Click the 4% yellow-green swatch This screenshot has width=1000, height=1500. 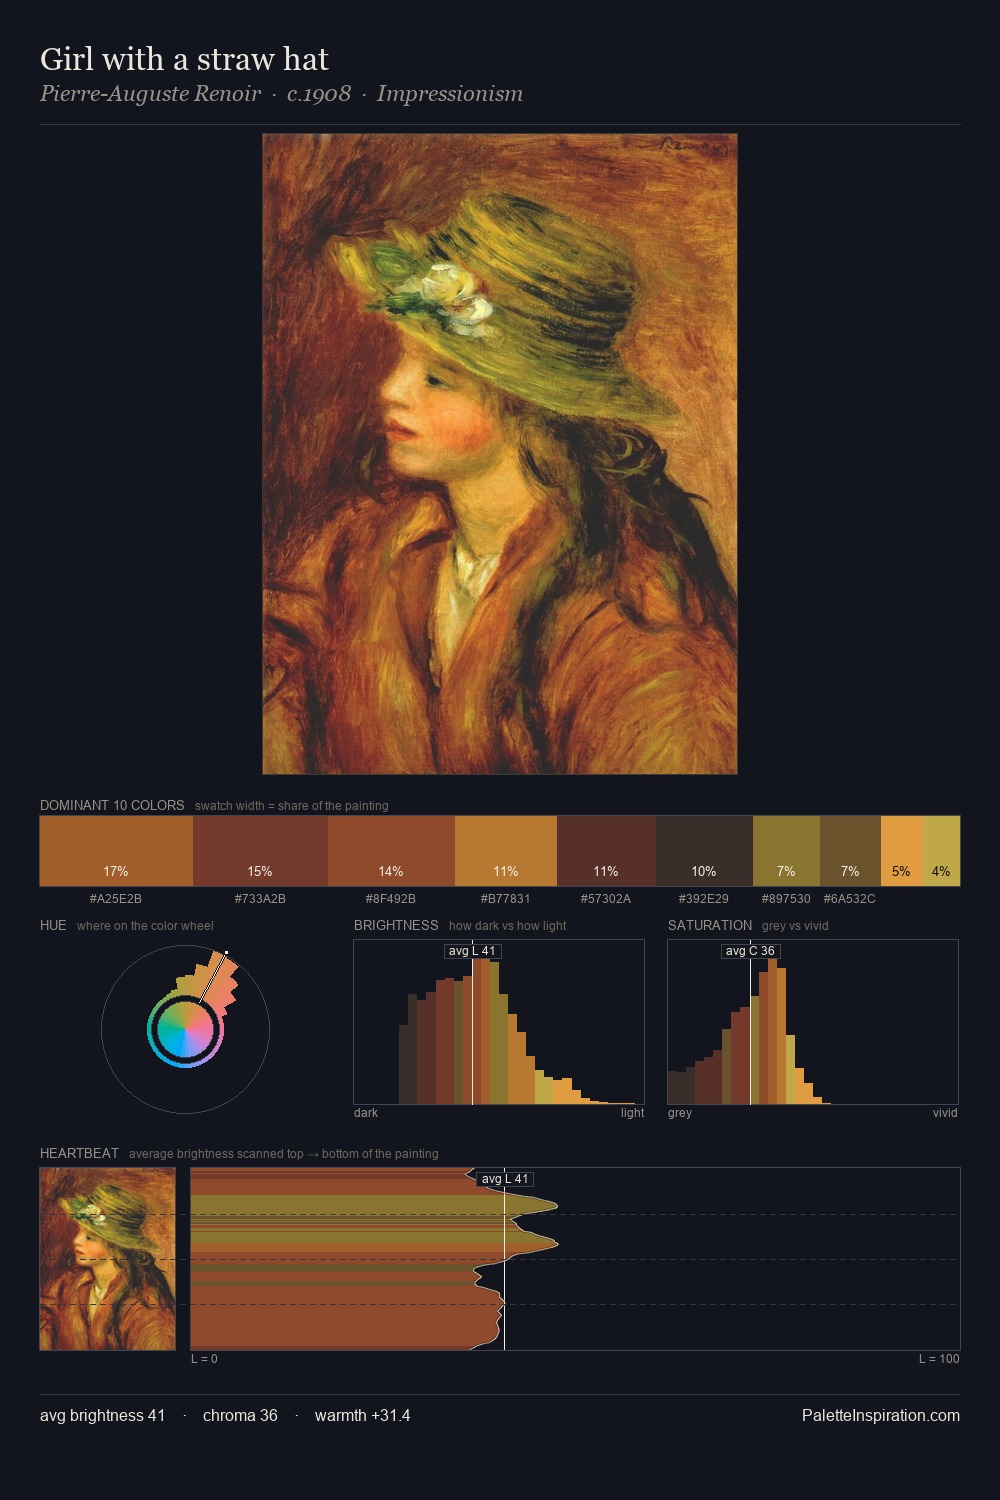click(x=941, y=851)
